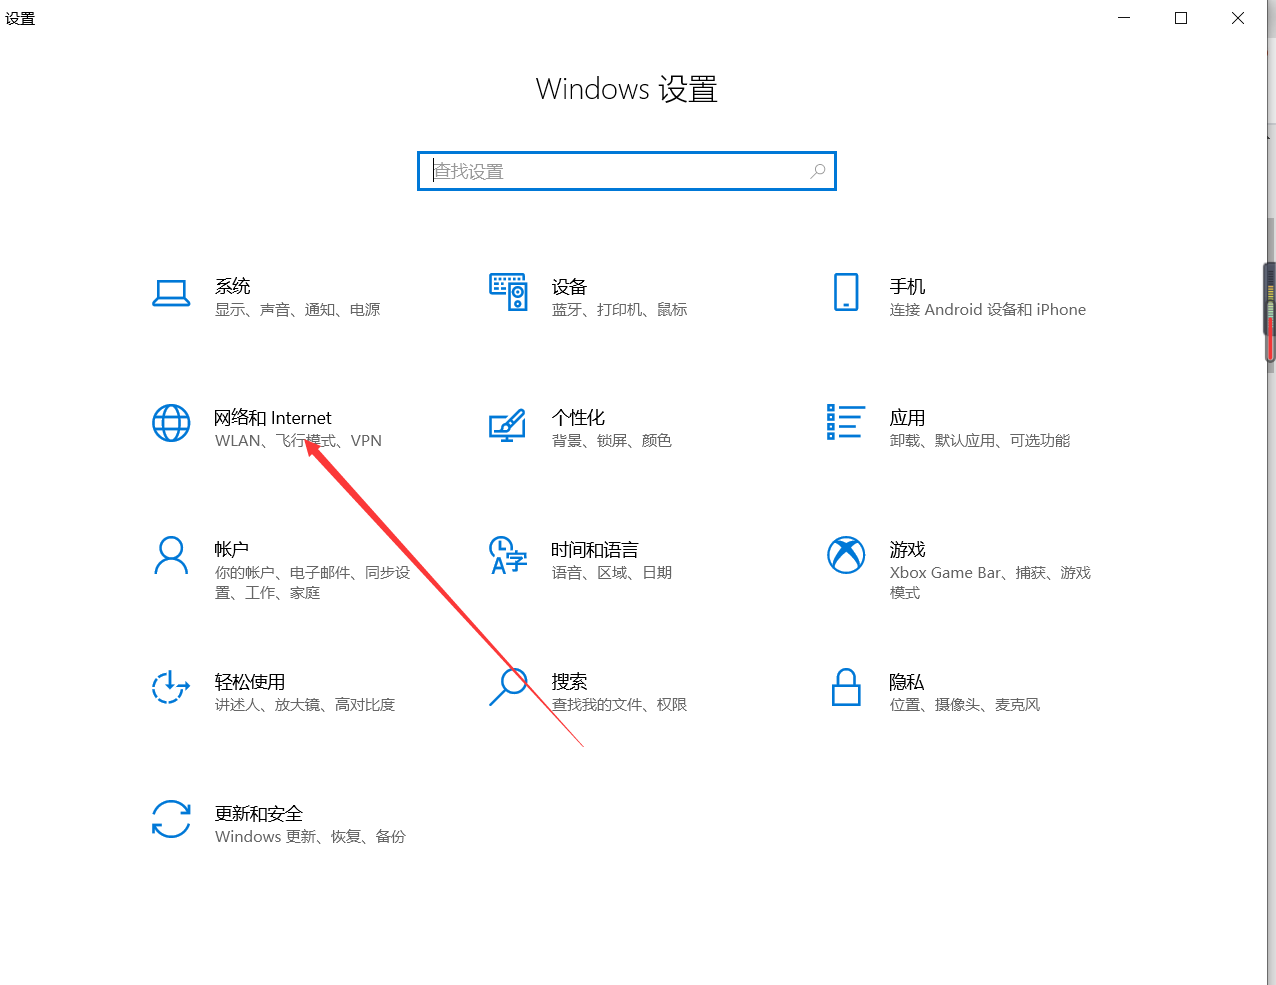Click the search magnifier in the search box
Image resolution: width=1276 pixels, height=985 pixels.
[x=817, y=171]
